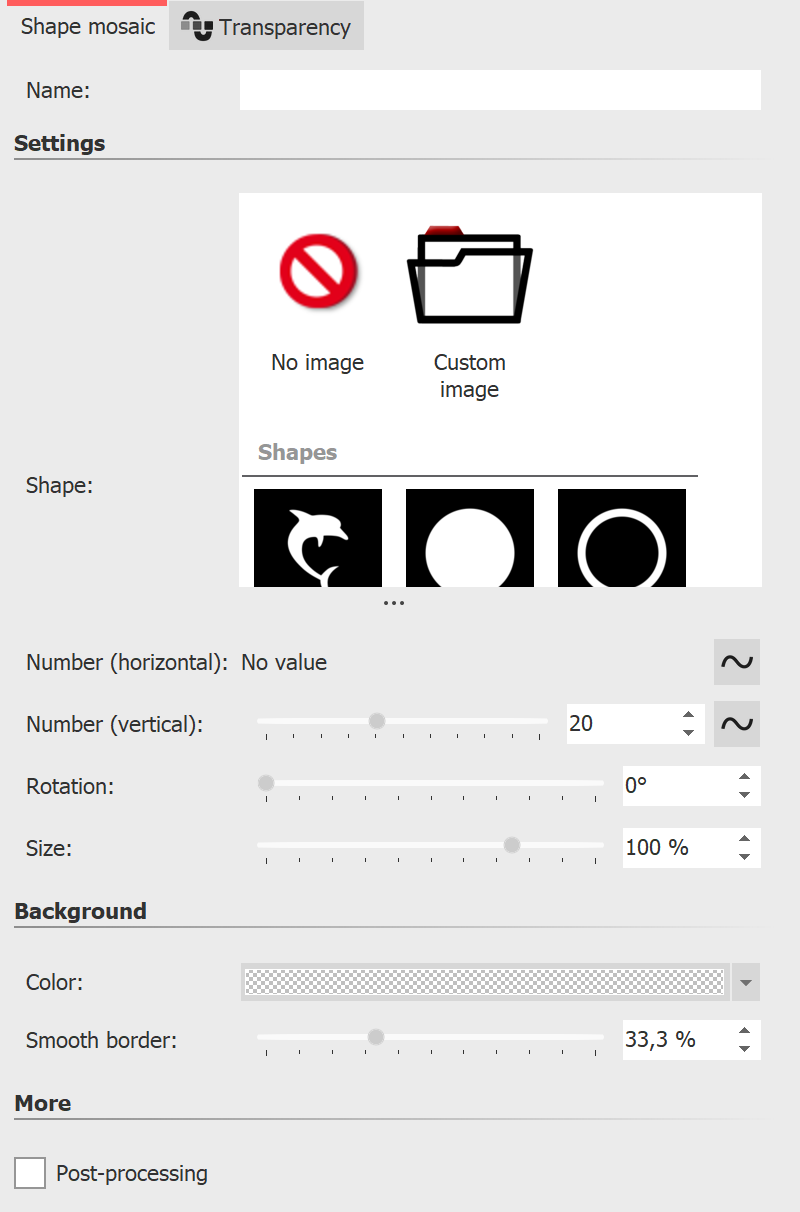Decrease the Size percentage with the down arrow
This screenshot has height=1212, width=800.
(x=744, y=856)
